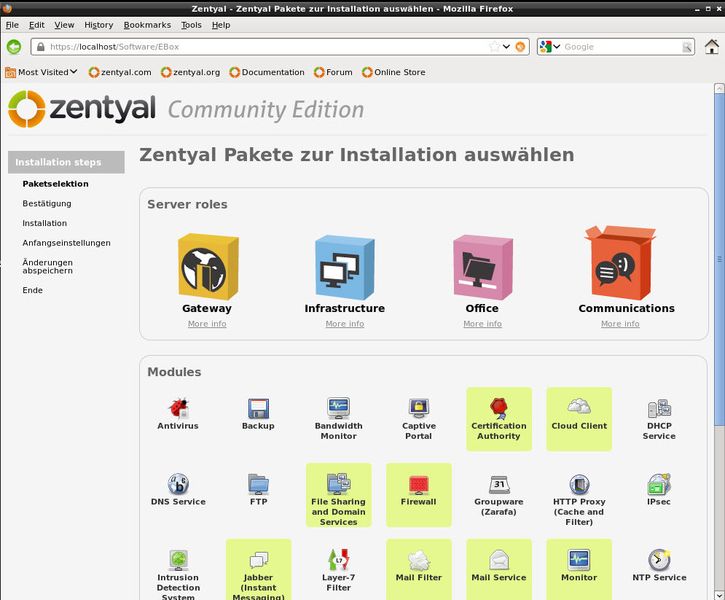Select the DNS Service module

coord(178,490)
